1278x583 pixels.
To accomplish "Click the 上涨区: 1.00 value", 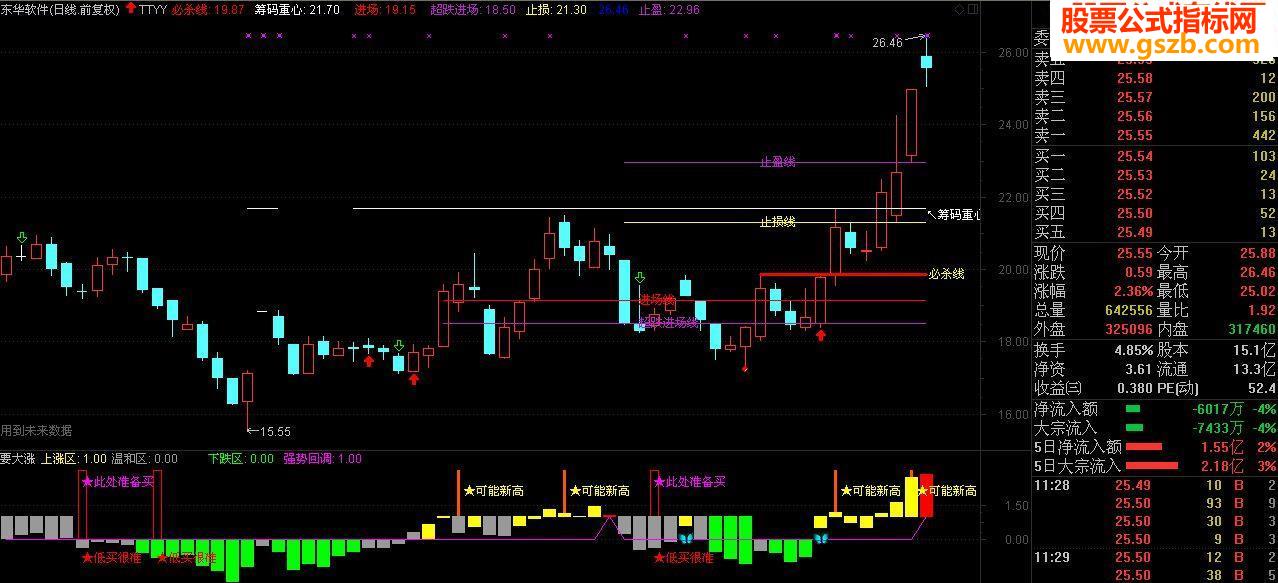I will 74,459.
